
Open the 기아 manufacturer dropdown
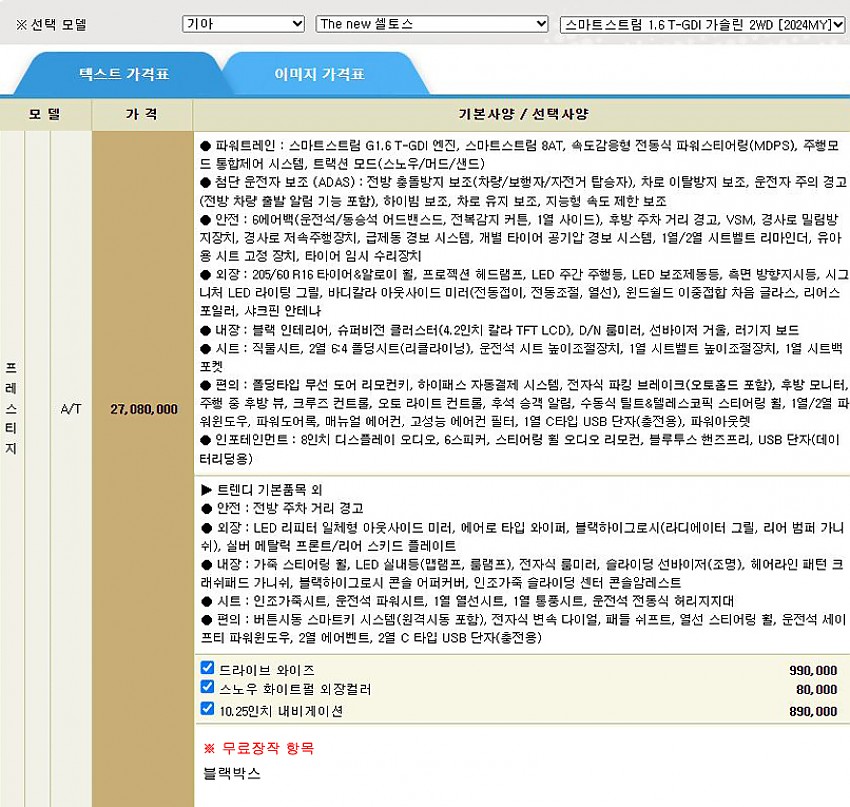coord(243,24)
